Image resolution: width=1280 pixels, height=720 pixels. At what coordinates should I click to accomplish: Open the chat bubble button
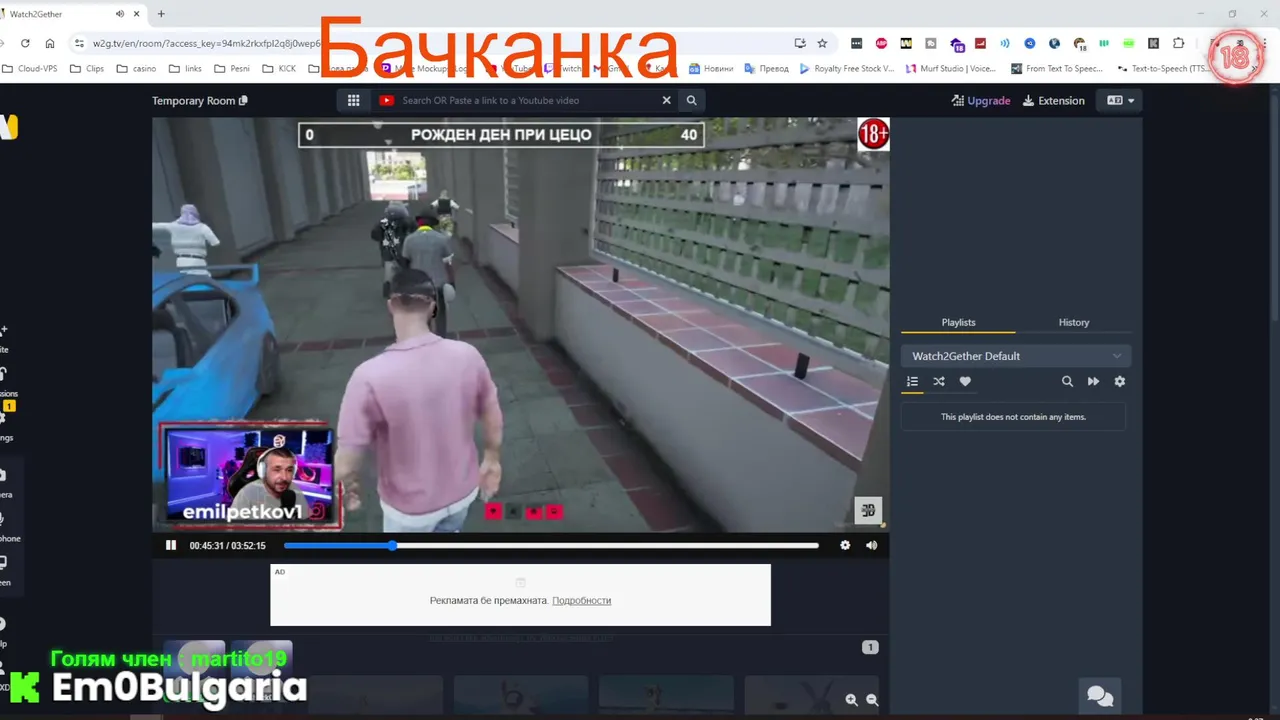1100,696
